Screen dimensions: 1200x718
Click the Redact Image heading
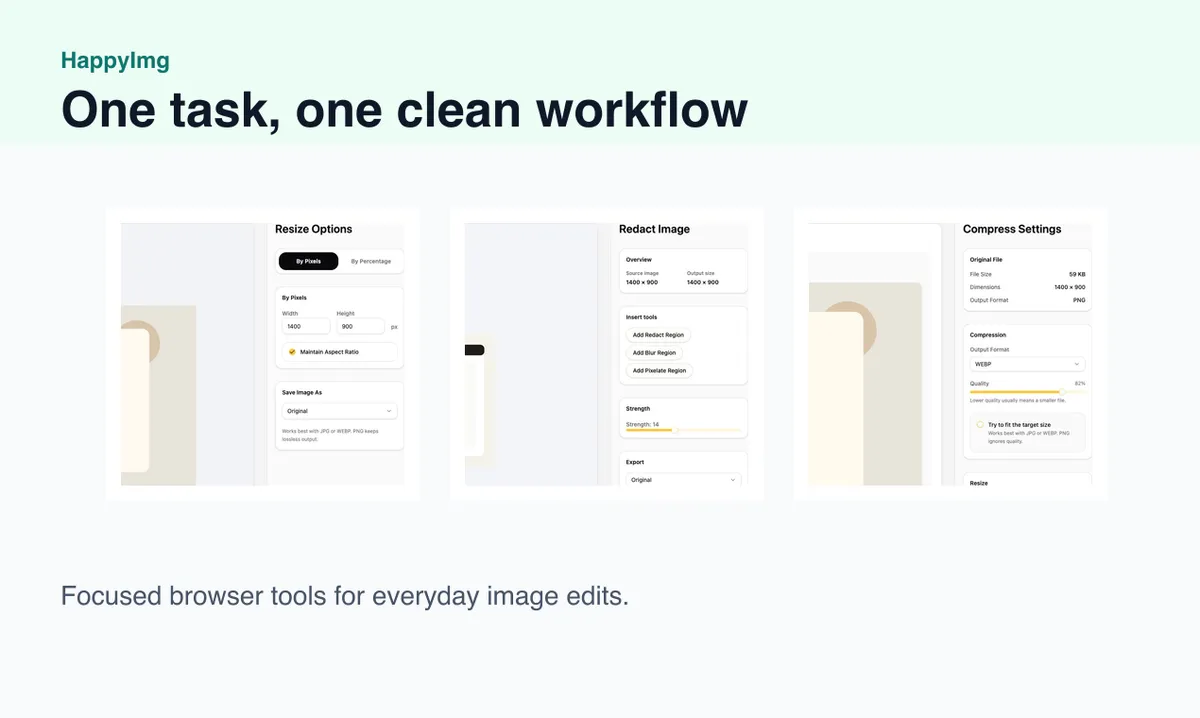(x=654, y=229)
